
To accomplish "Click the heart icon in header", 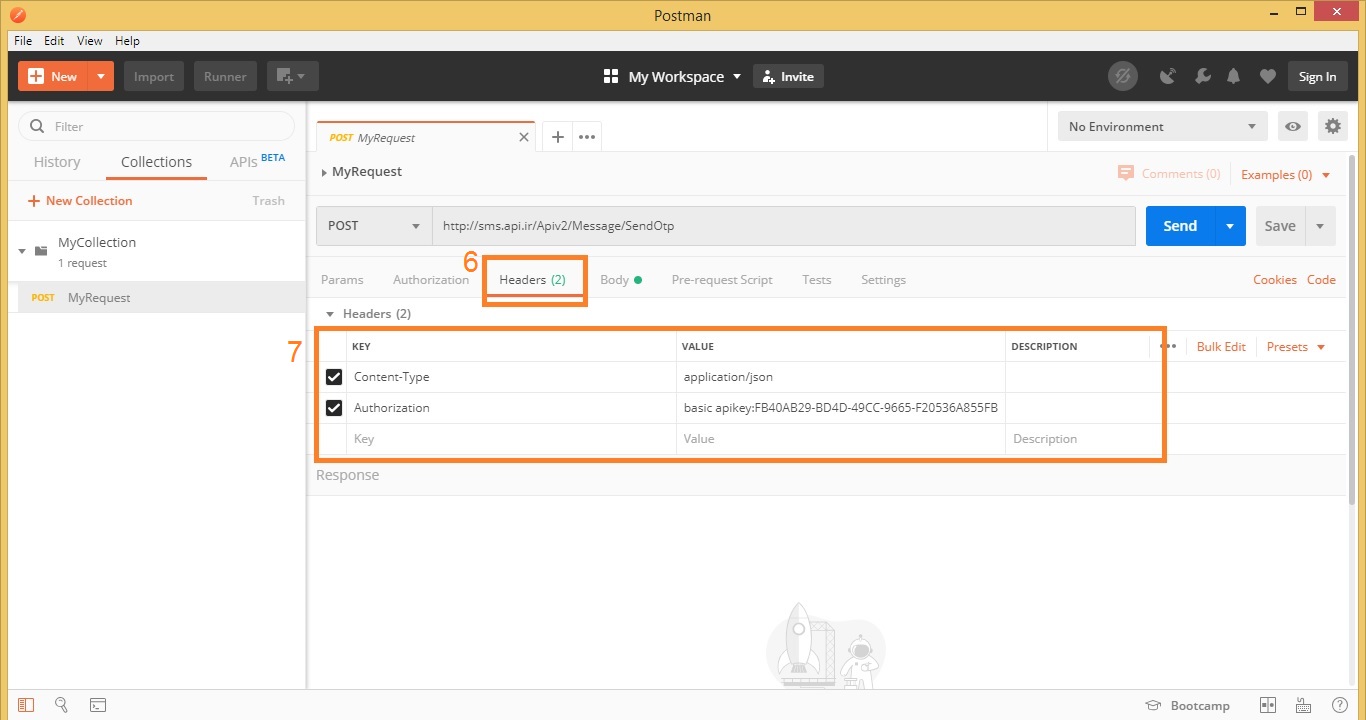I will 1267,76.
